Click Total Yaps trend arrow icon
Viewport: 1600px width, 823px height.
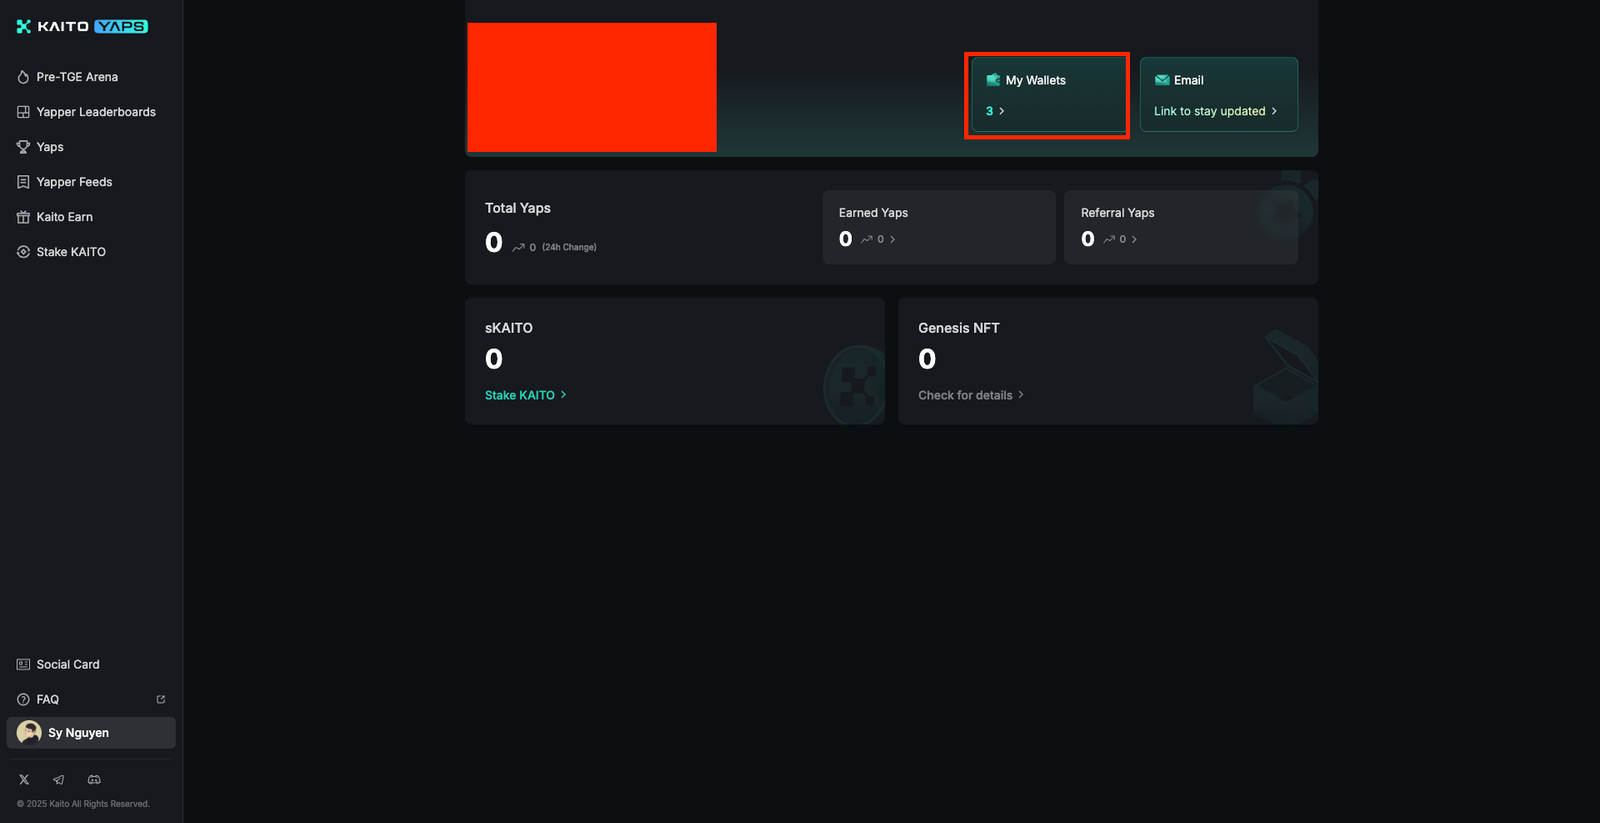518,247
